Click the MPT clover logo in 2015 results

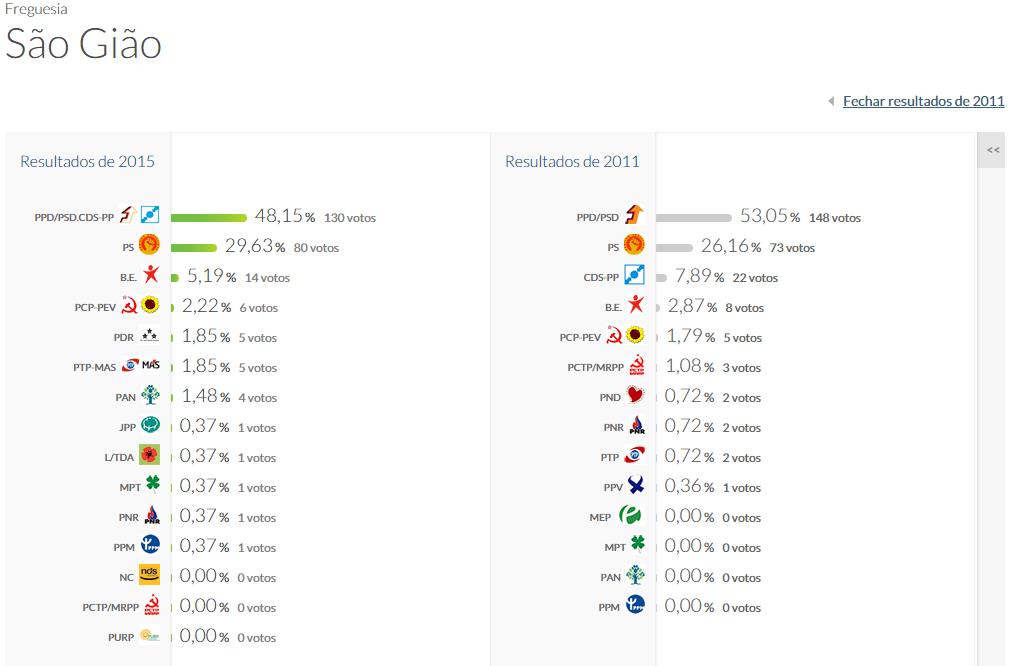(152, 485)
